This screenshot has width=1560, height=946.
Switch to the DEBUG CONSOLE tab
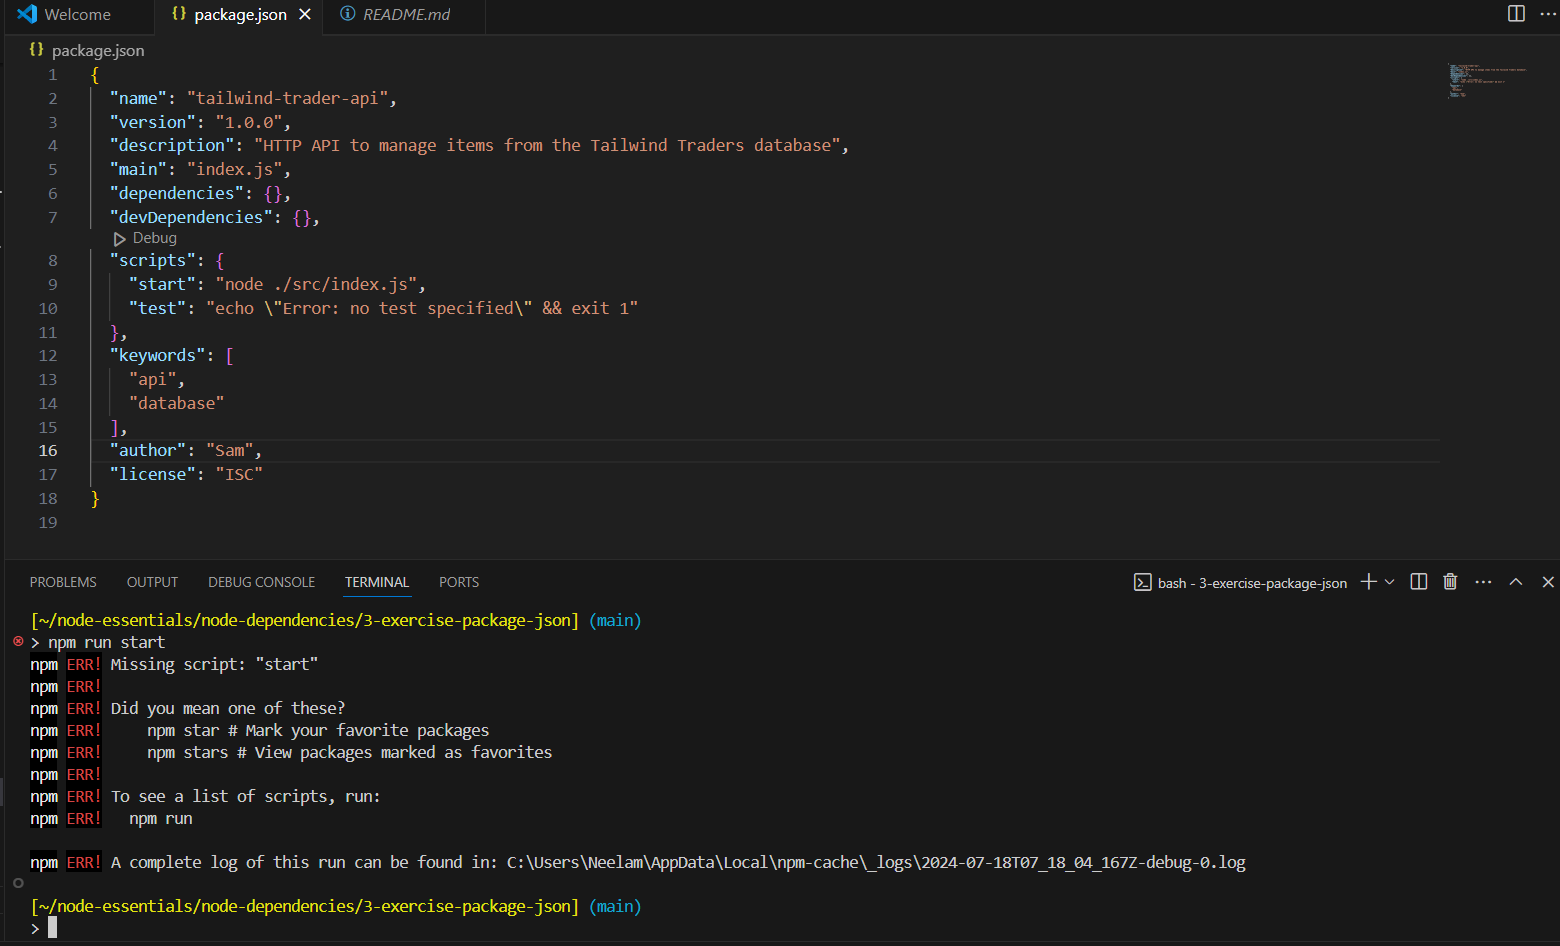click(261, 582)
